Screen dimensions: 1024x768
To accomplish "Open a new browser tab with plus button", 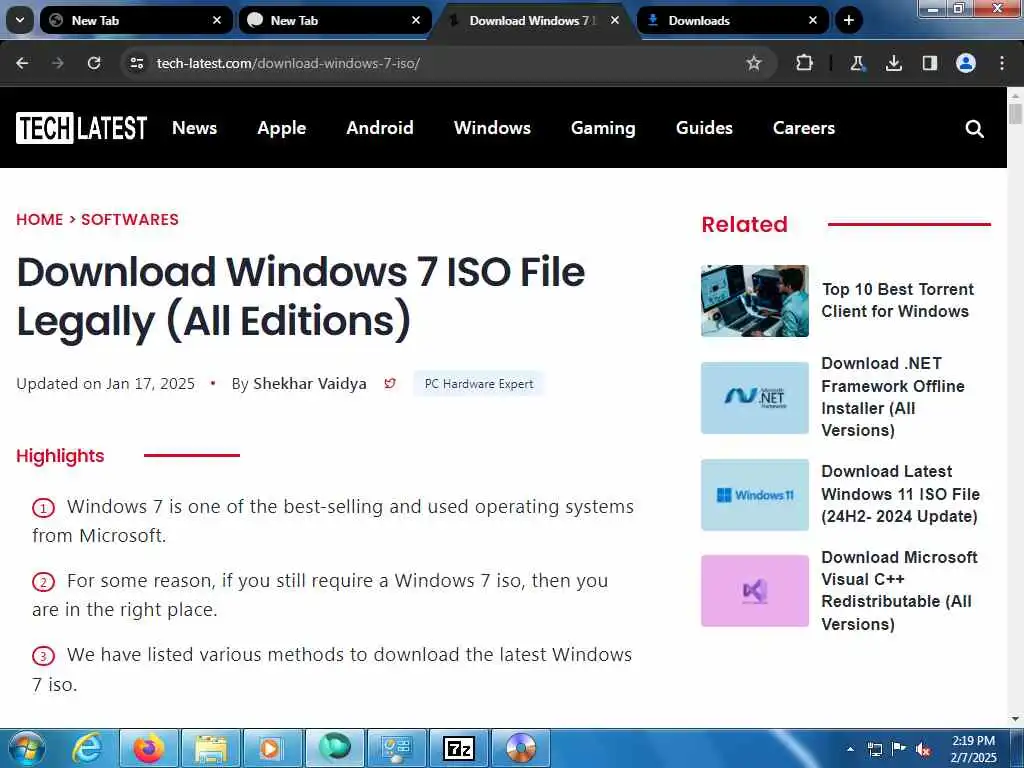I will pyautogui.click(x=848, y=20).
